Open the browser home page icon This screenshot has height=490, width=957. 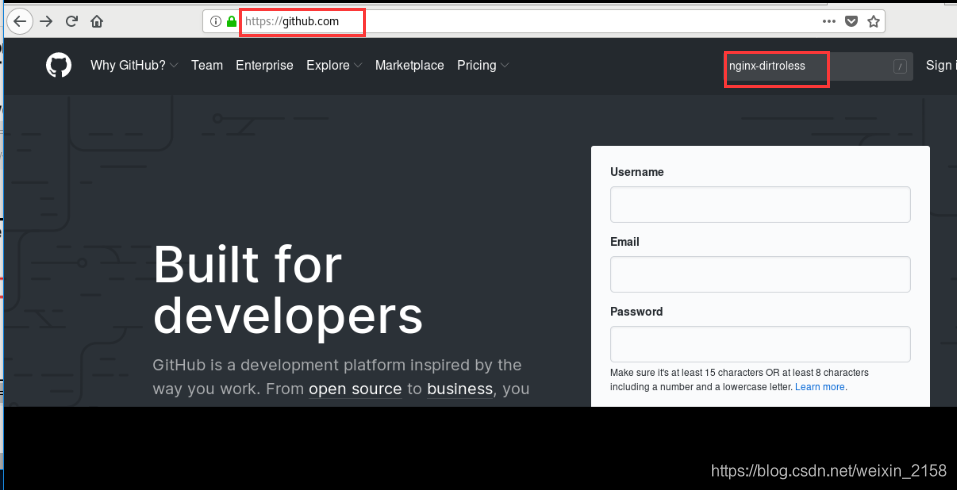click(96, 21)
